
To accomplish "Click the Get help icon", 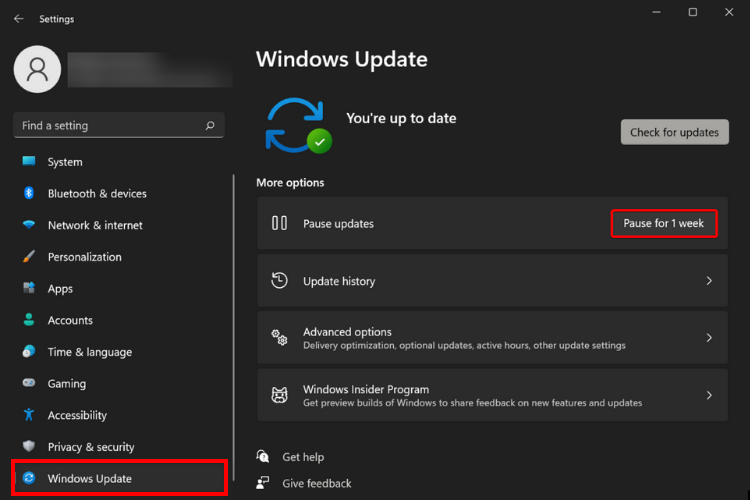I will pos(263,456).
